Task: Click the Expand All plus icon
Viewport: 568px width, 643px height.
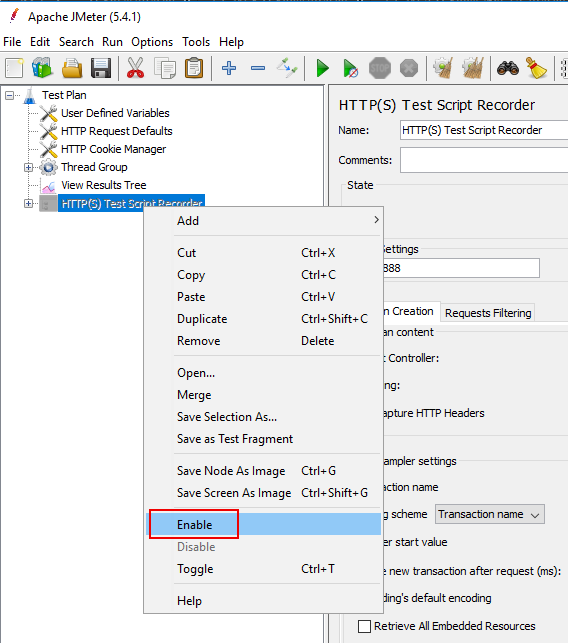Action: pos(229,68)
